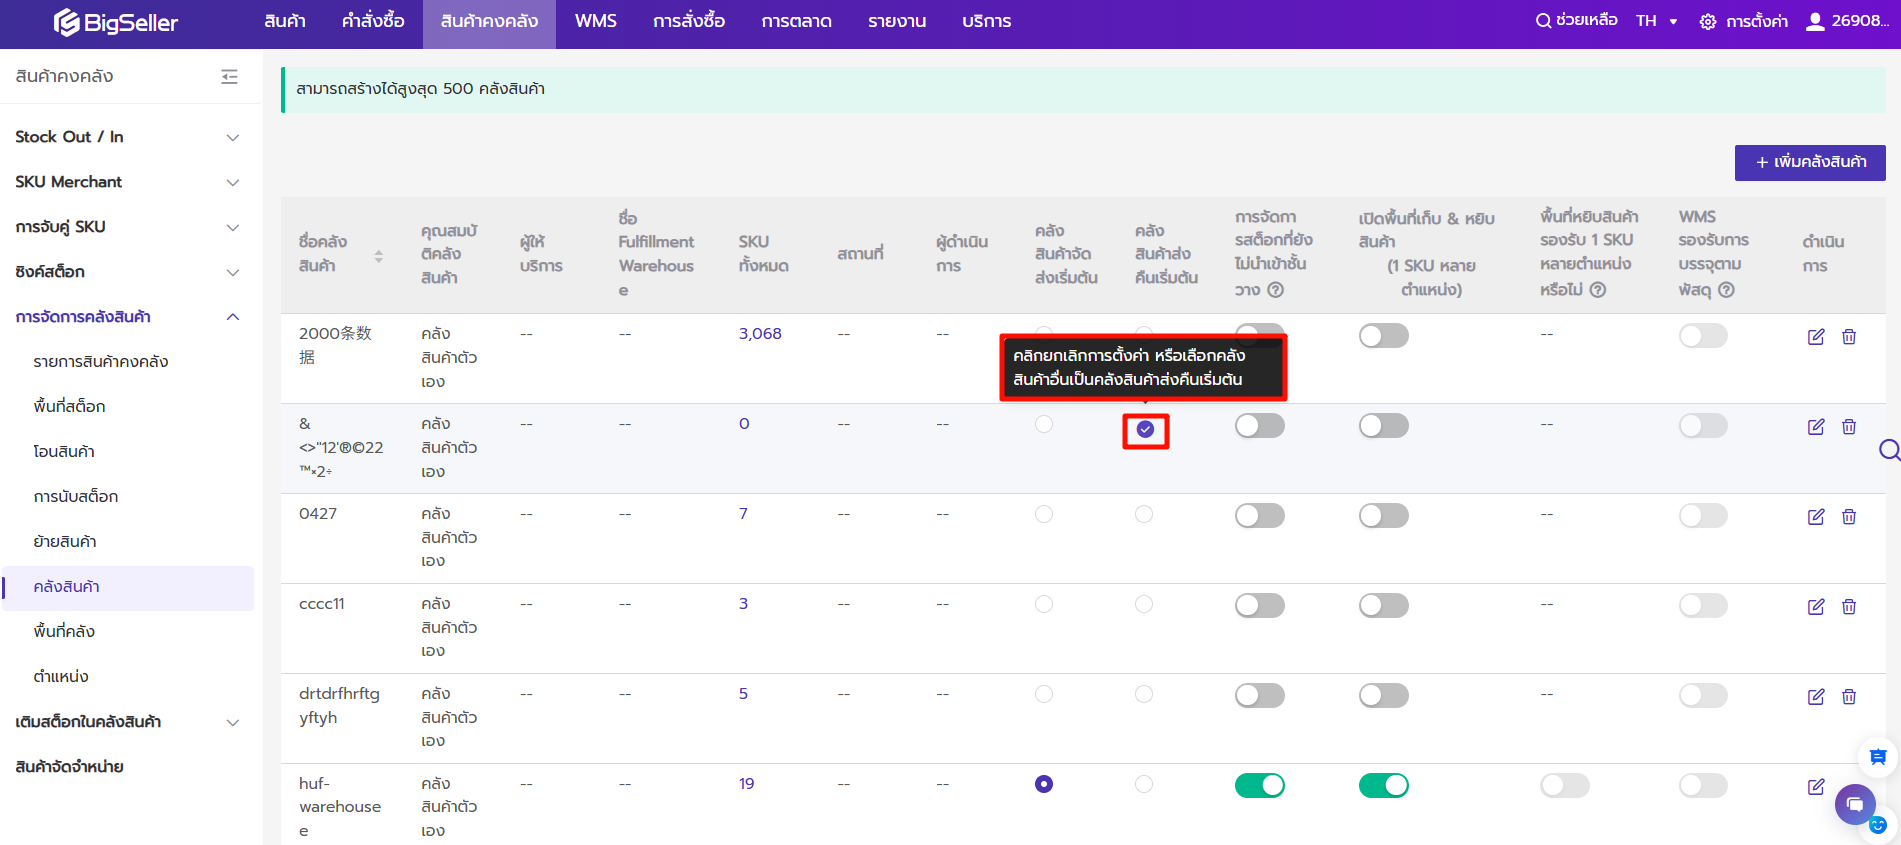This screenshot has width=1901, height=845.
Task: Open the user account 26908 menu
Action: click(x=1848, y=21)
